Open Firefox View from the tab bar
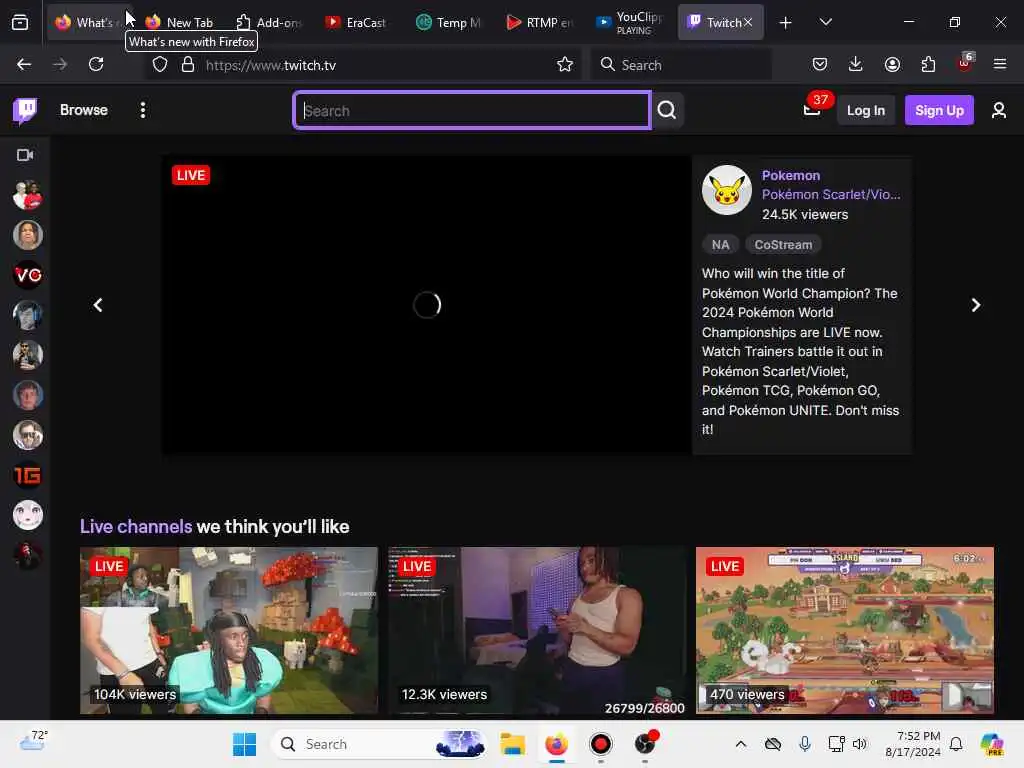The image size is (1024, 768). [20, 22]
